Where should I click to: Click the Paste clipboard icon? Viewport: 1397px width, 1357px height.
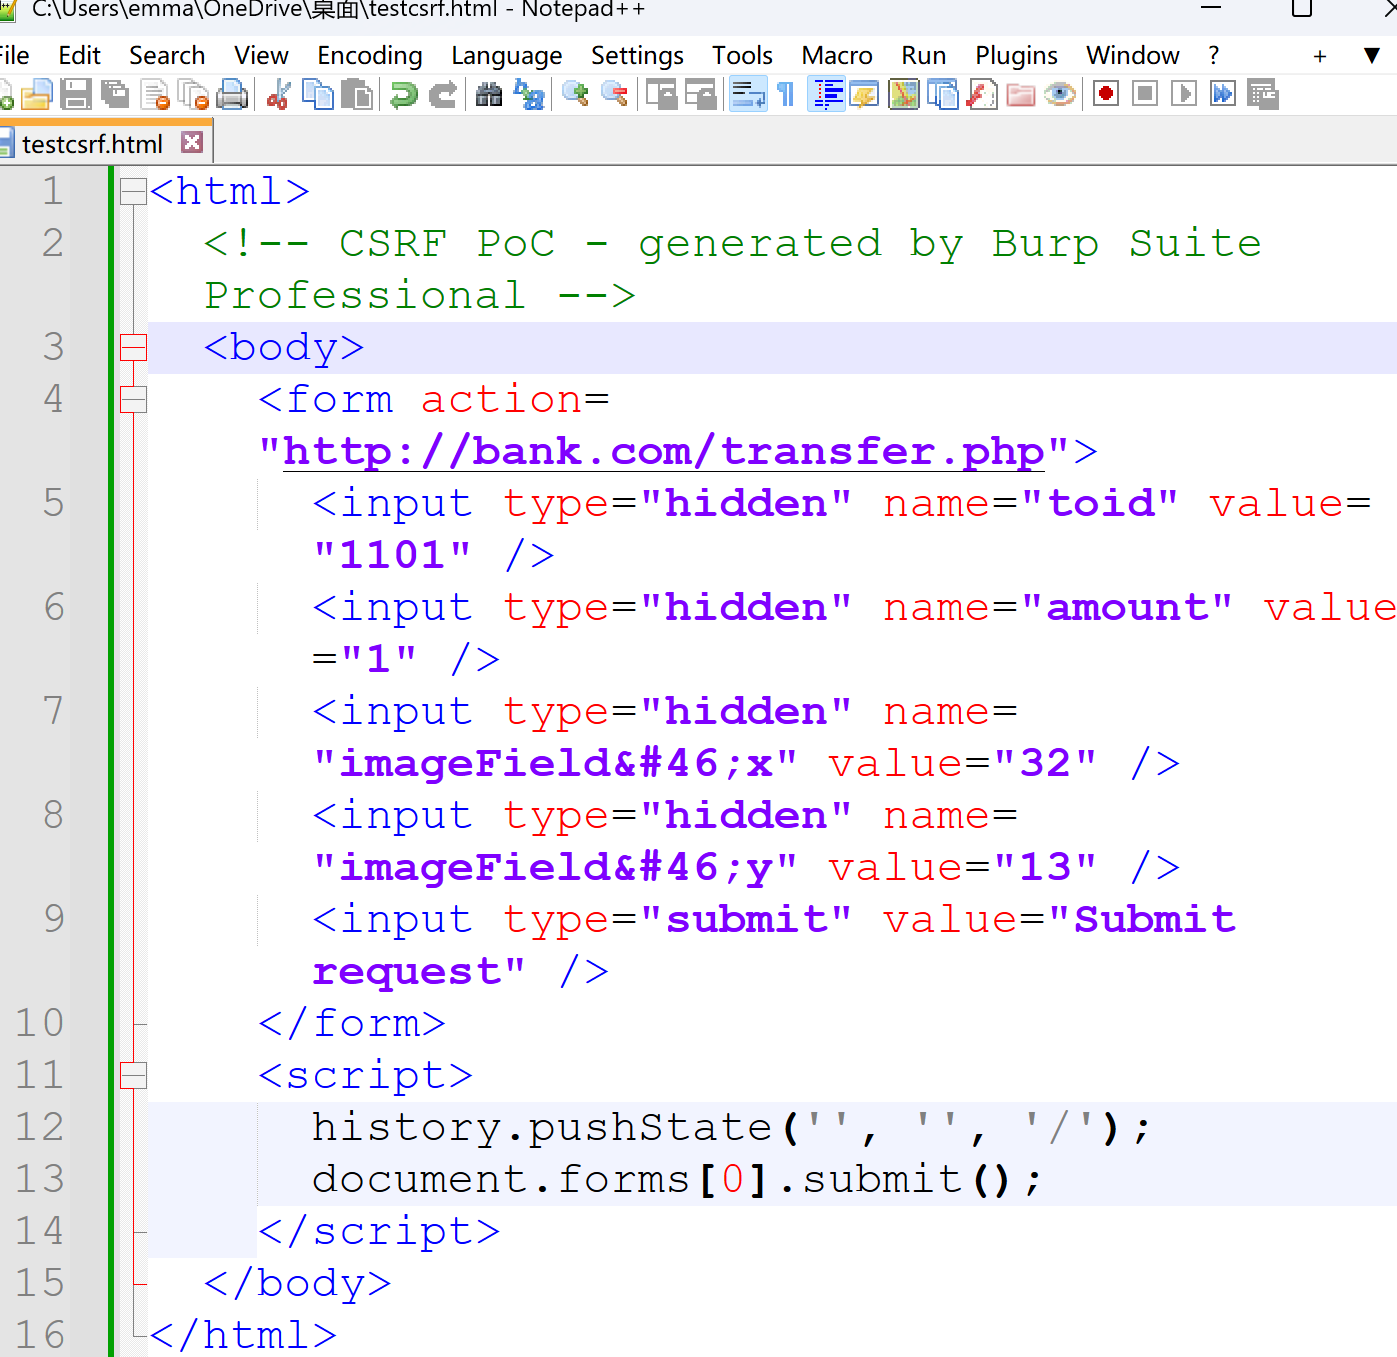[x=357, y=95]
